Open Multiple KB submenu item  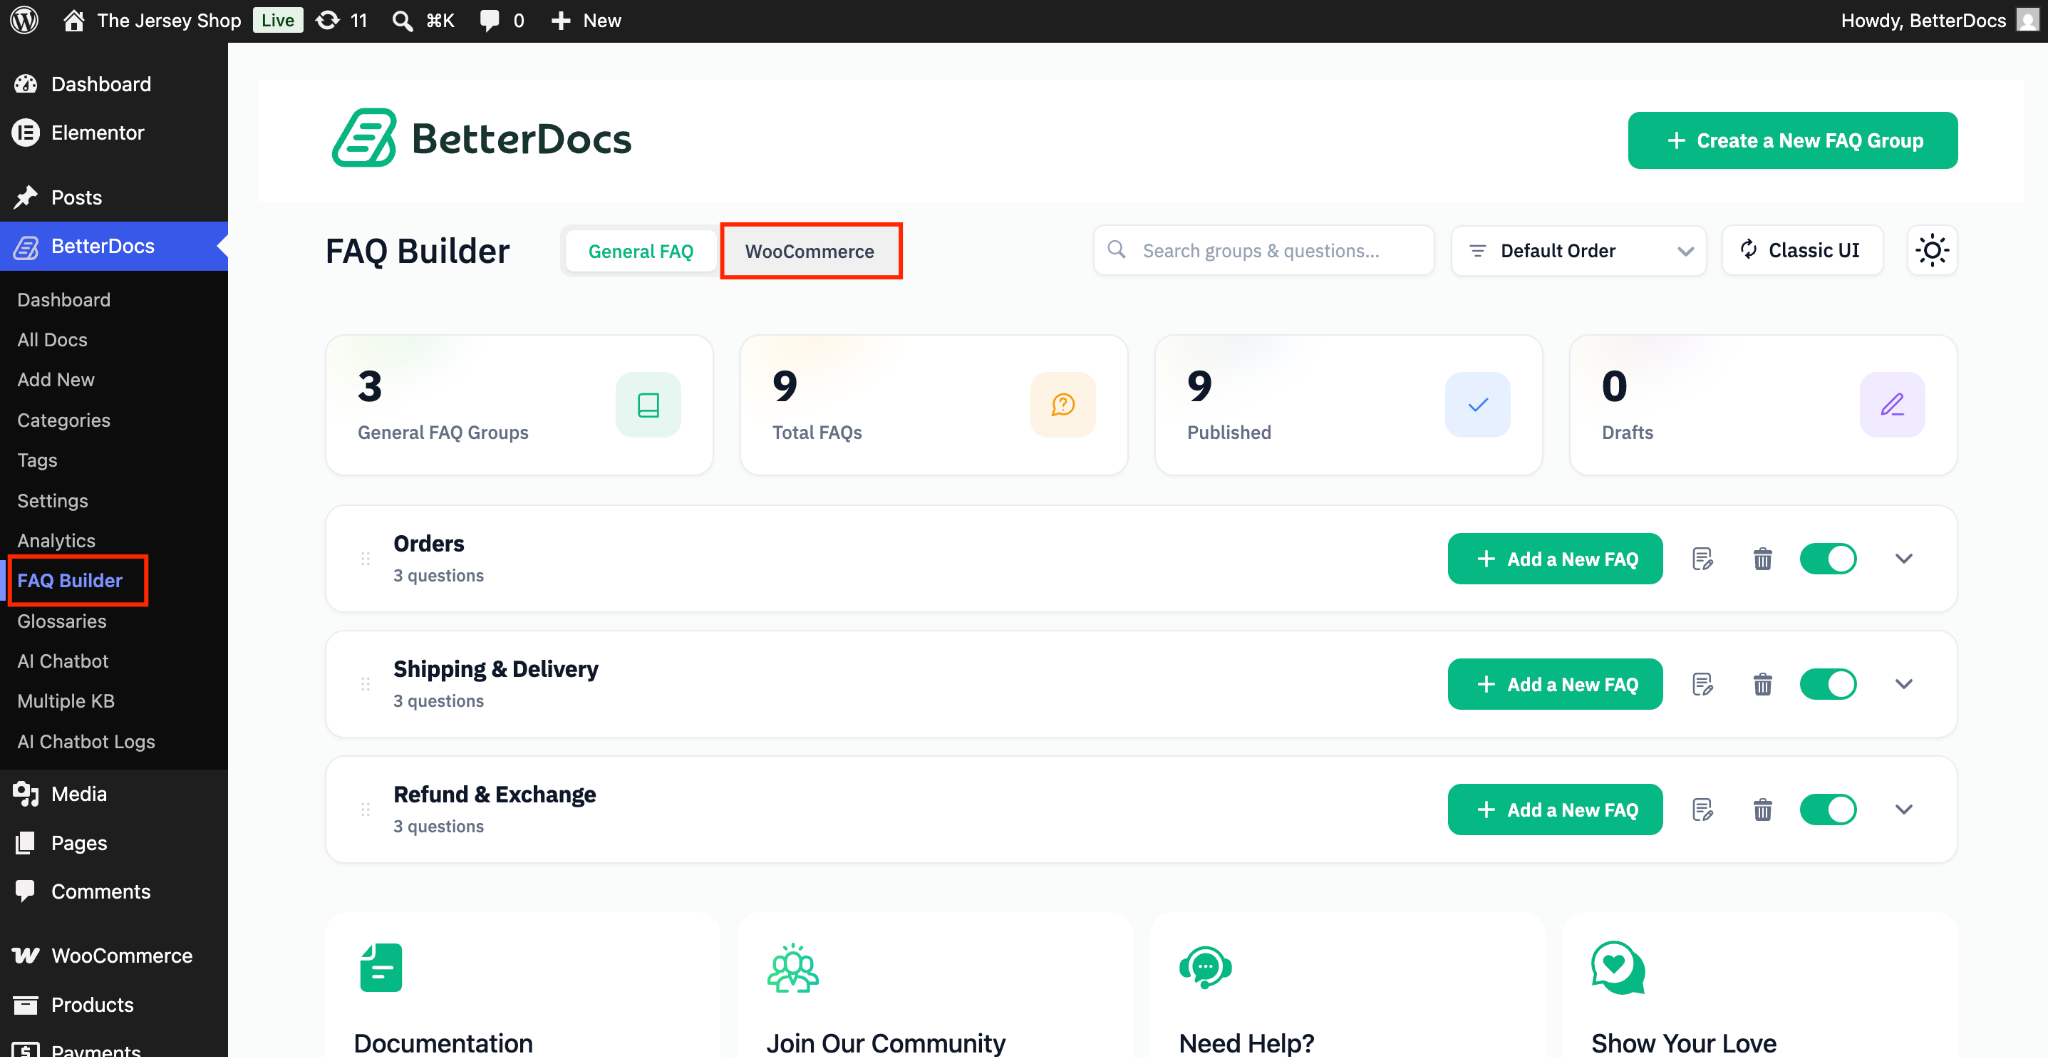point(66,701)
